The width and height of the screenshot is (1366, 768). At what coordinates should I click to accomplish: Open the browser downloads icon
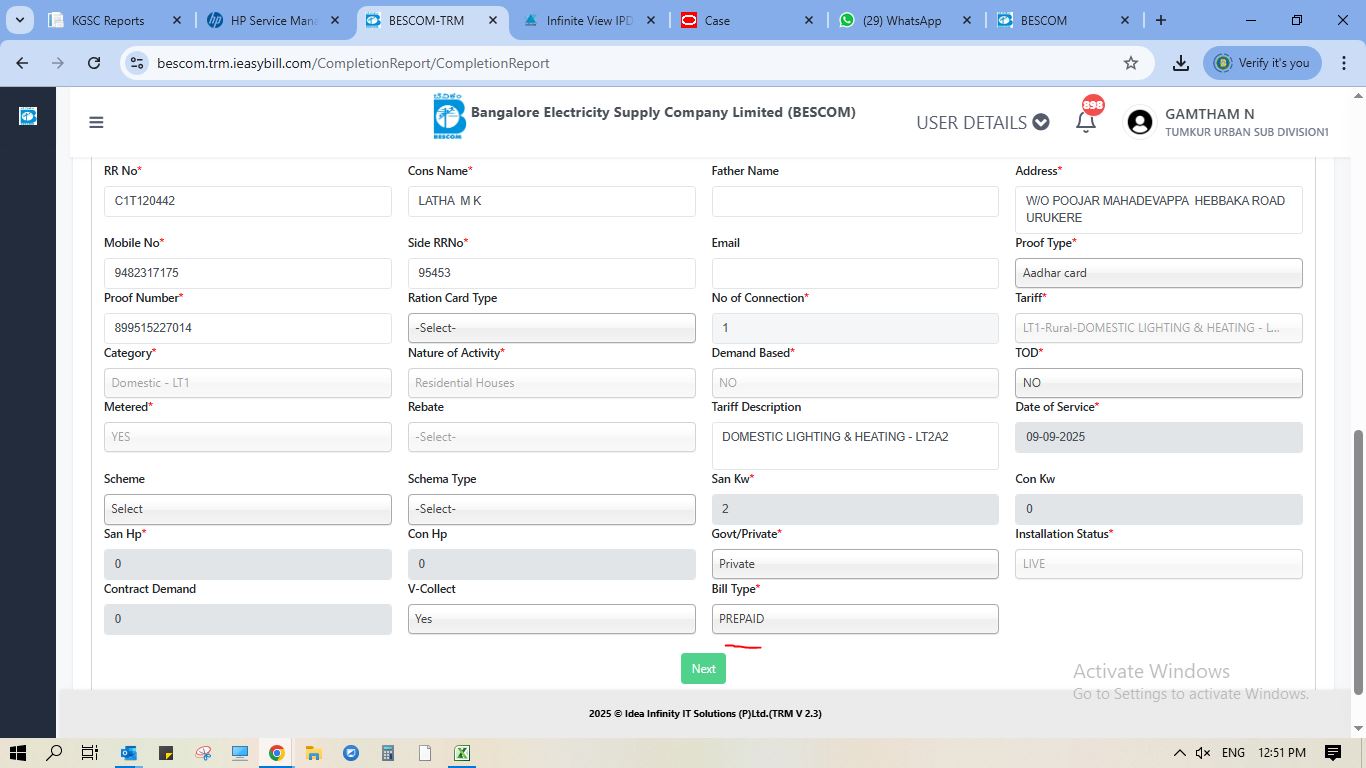pyautogui.click(x=1181, y=63)
